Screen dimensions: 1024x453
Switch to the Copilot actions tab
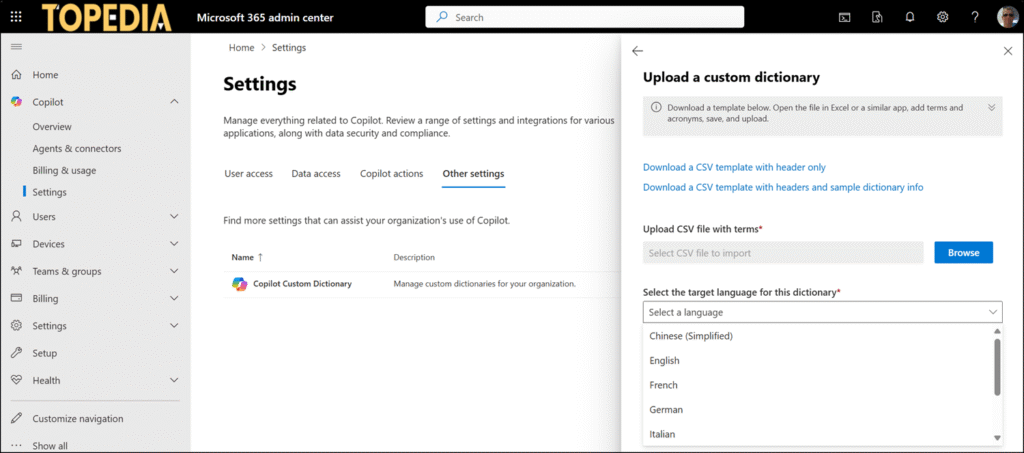[x=391, y=174]
